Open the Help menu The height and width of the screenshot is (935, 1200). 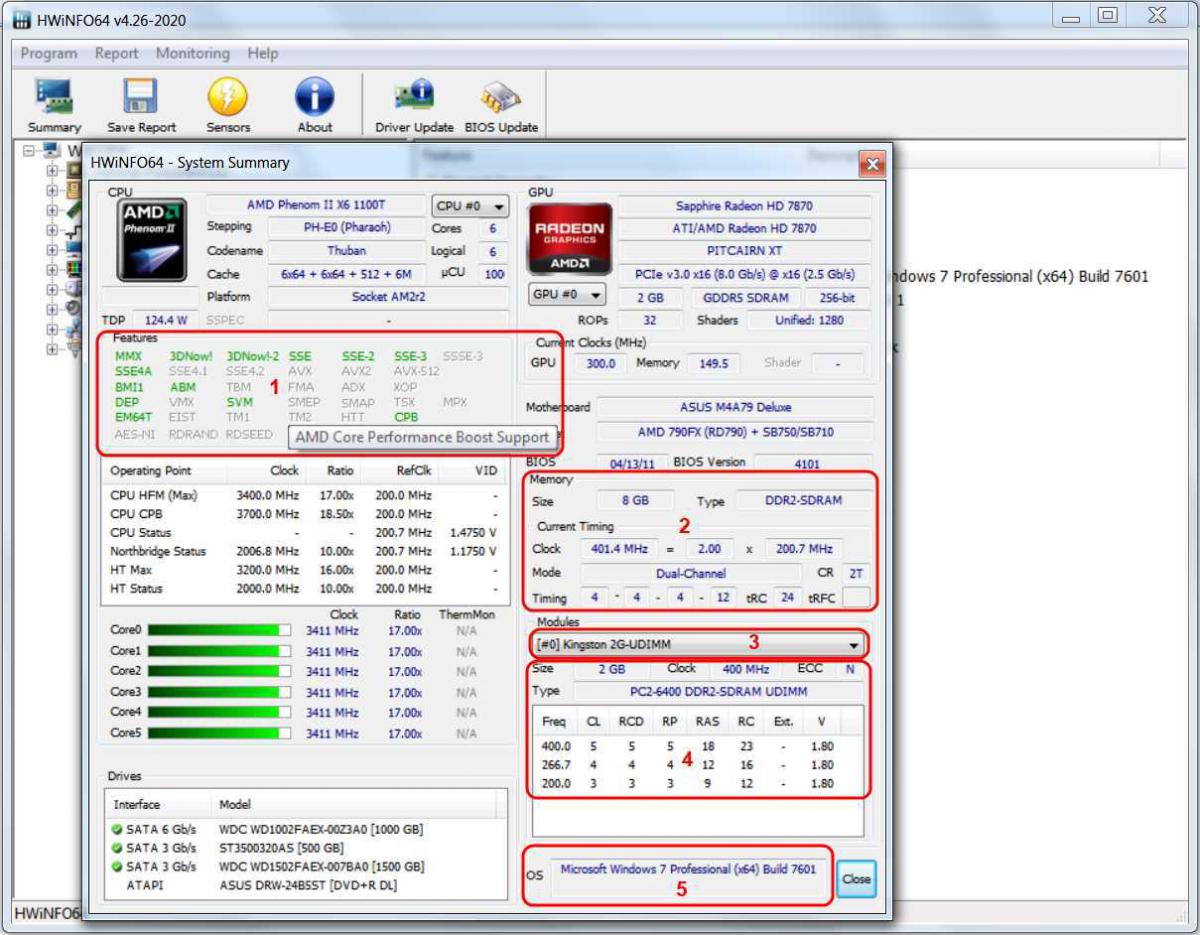(263, 53)
